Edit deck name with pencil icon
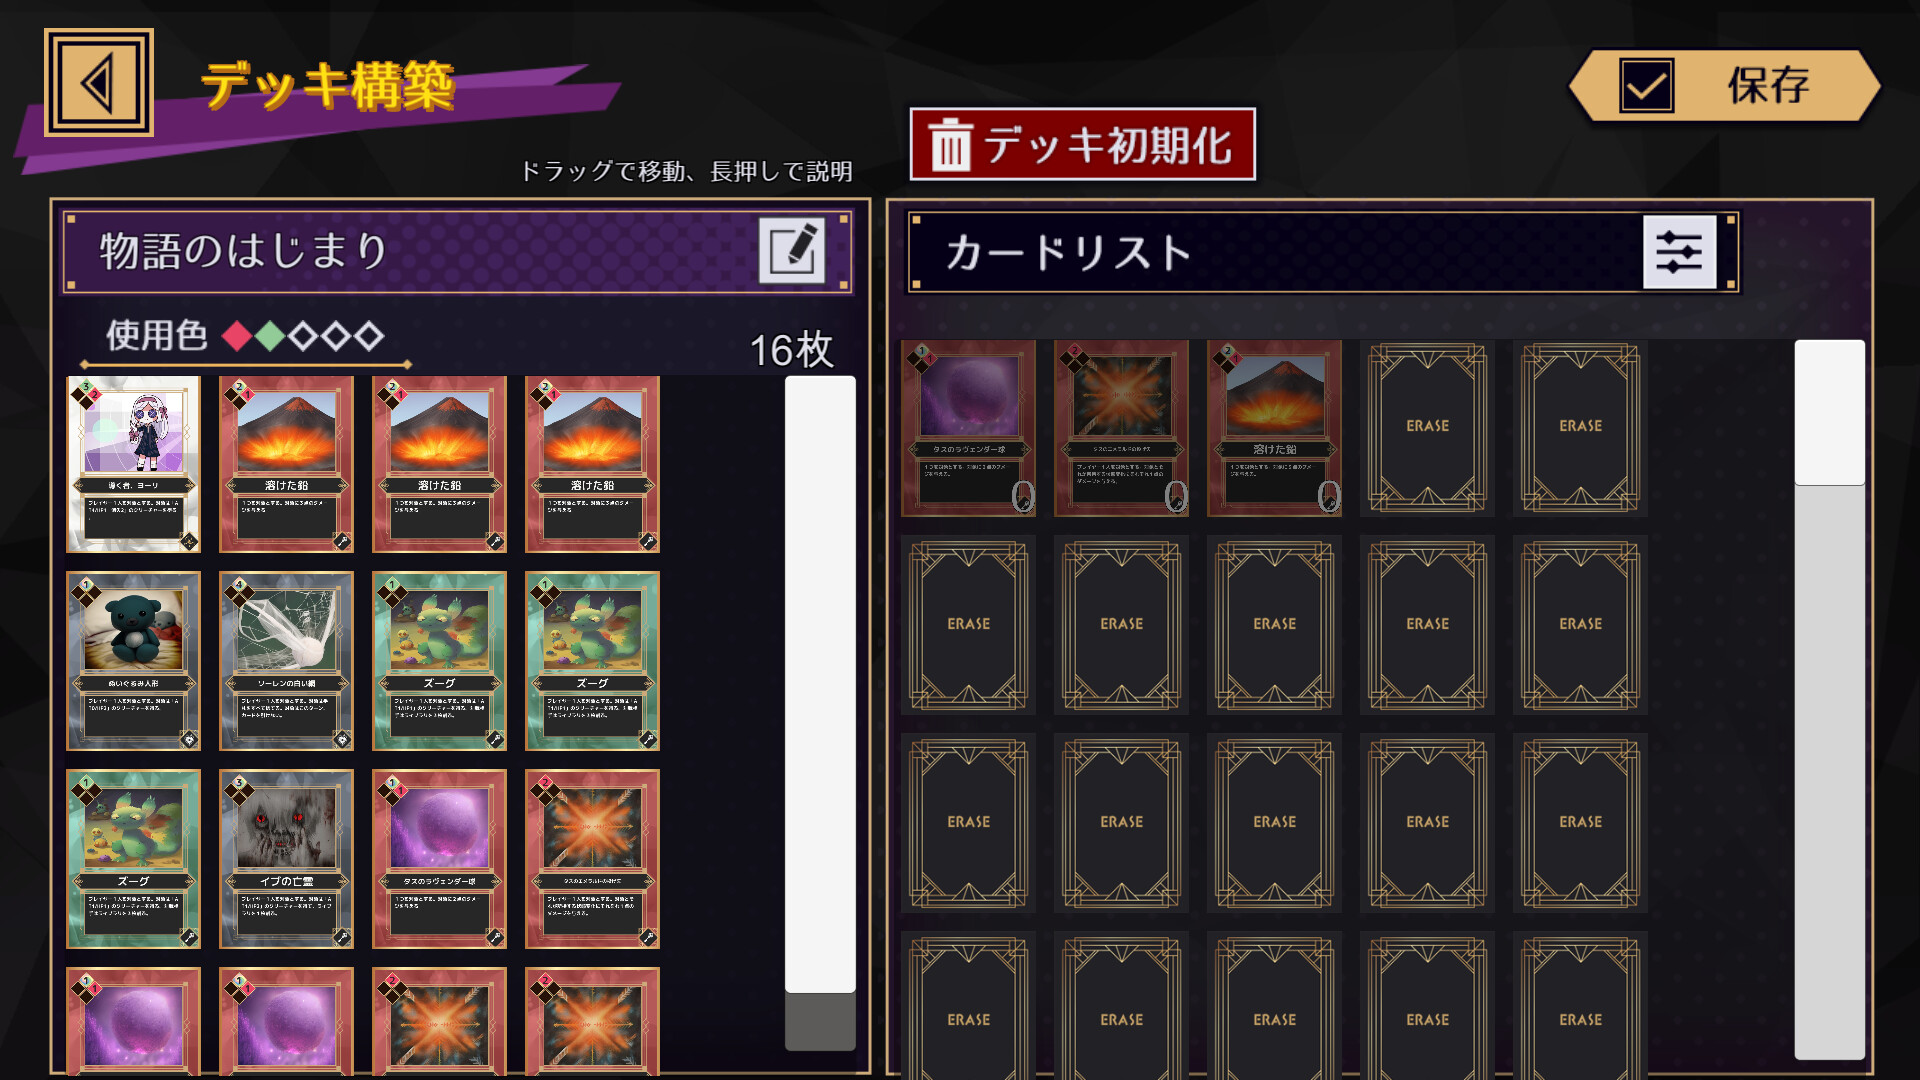 (791, 250)
